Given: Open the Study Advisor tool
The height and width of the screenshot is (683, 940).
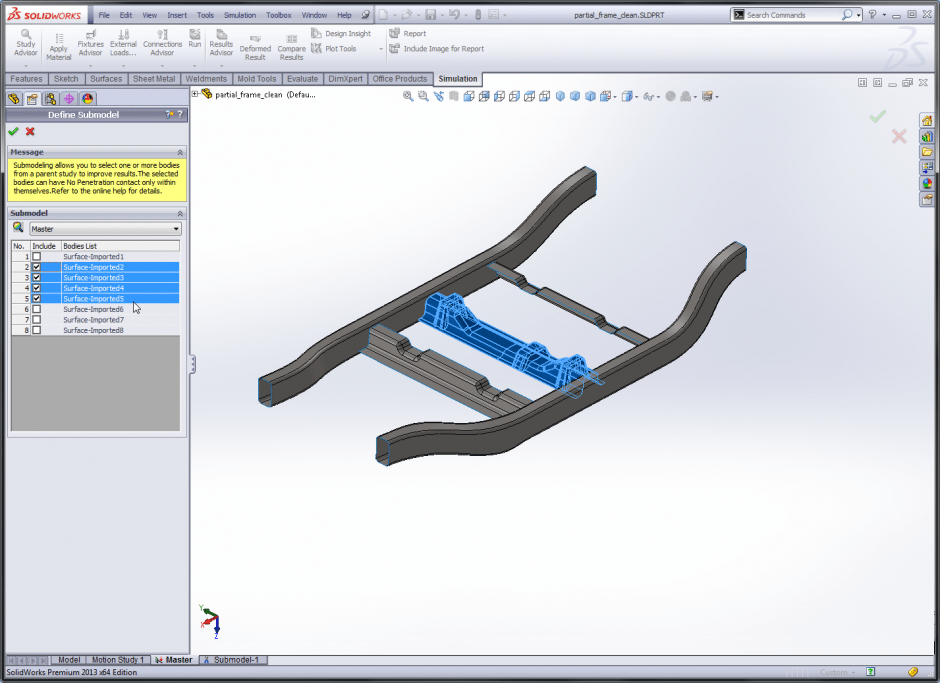Looking at the screenshot, I should click(x=26, y=41).
